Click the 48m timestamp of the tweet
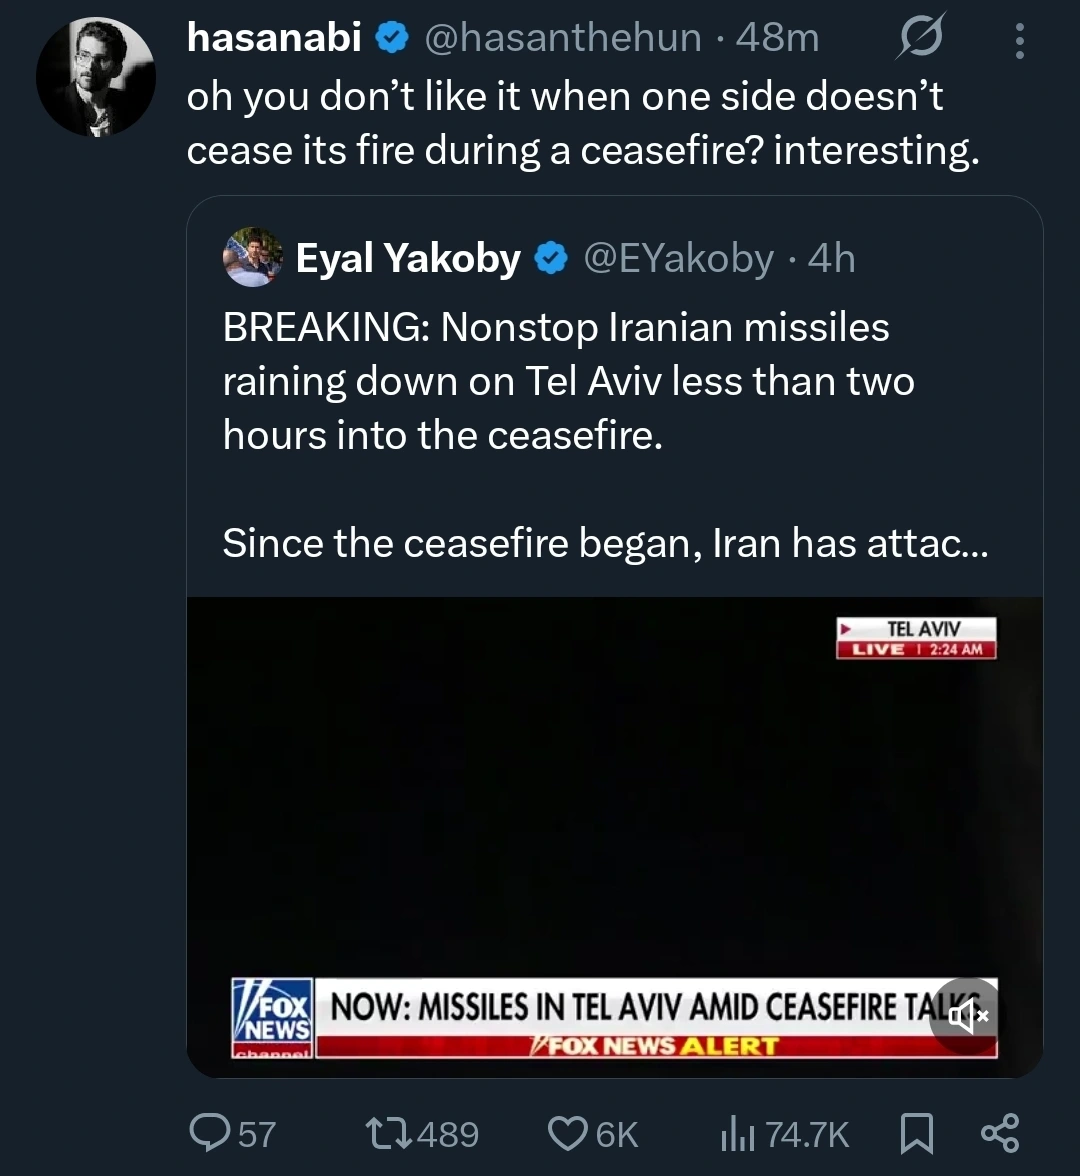This screenshot has height=1176, width=1080. pyautogui.click(x=778, y=38)
